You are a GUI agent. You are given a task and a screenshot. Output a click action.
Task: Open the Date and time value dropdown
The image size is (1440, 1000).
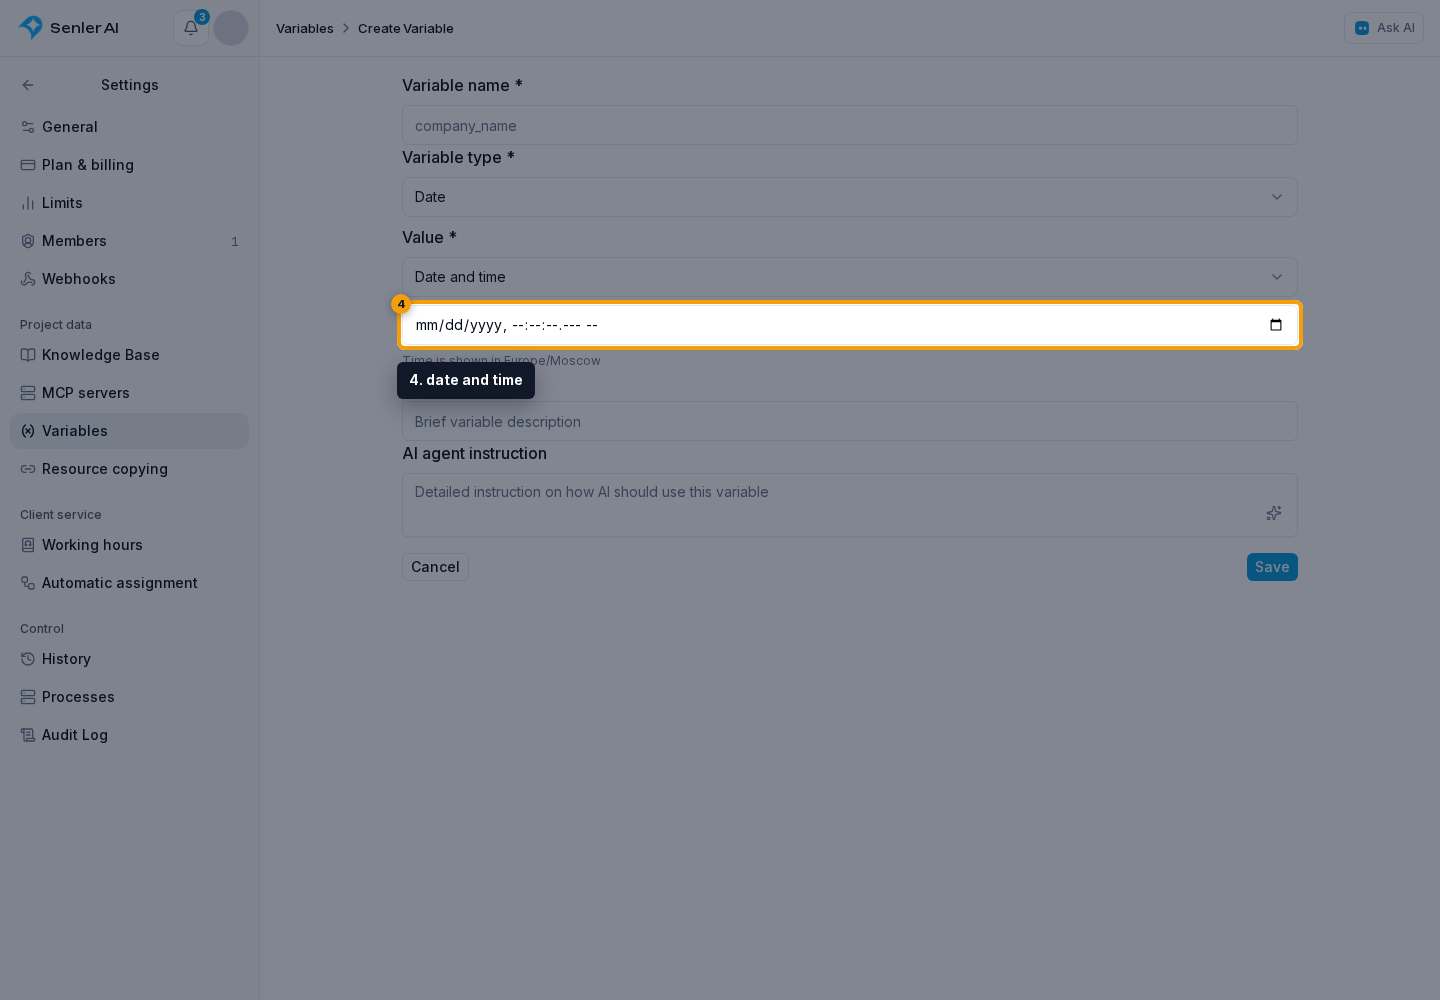pyautogui.click(x=850, y=277)
